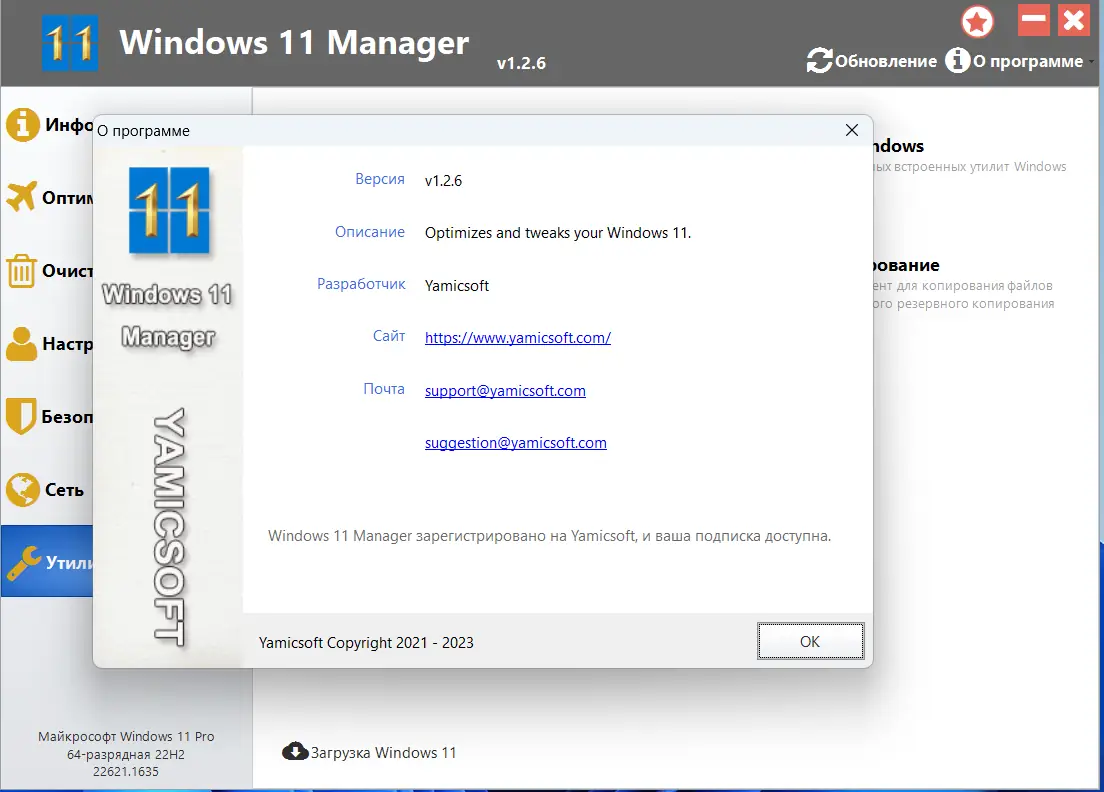Image resolution: width=1104 pixels, height=792 pixels.
Task: Click the info icon beside О программе
Action: pyautogui.click(x=957, y=61)
